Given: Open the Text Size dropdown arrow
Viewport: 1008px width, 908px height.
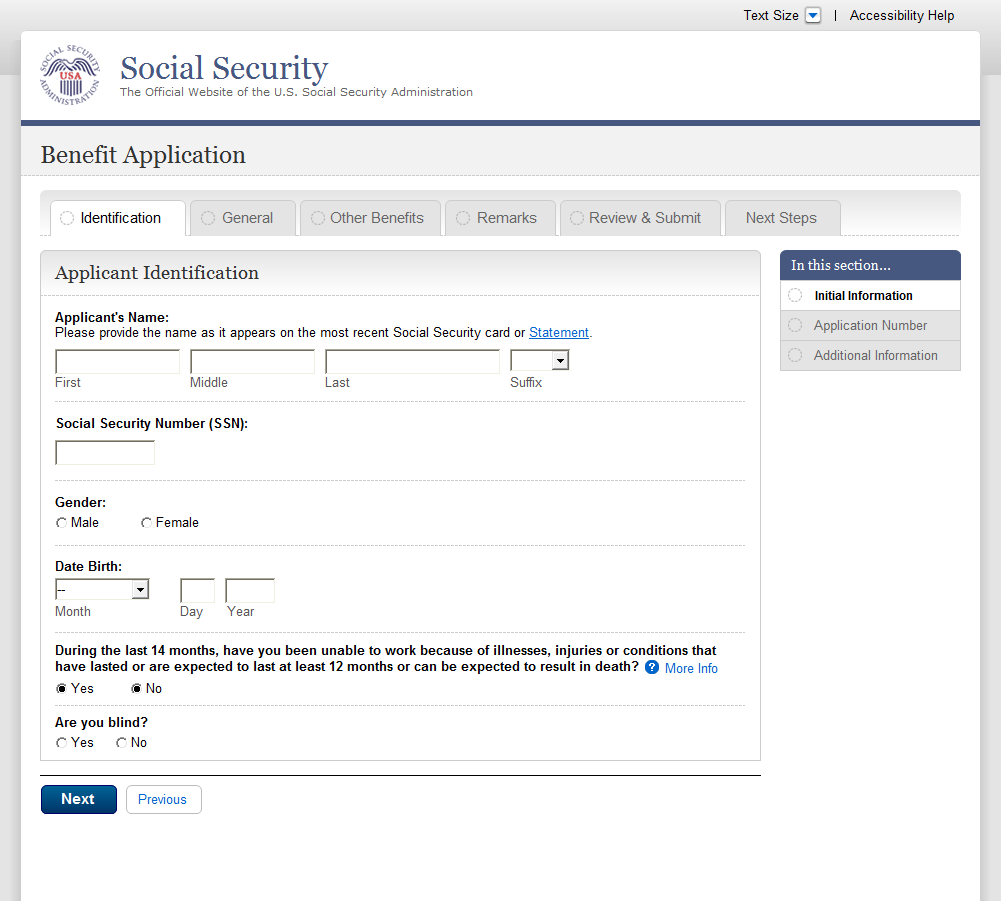Looking at the screenshot, I should click(x=813, y=16).
